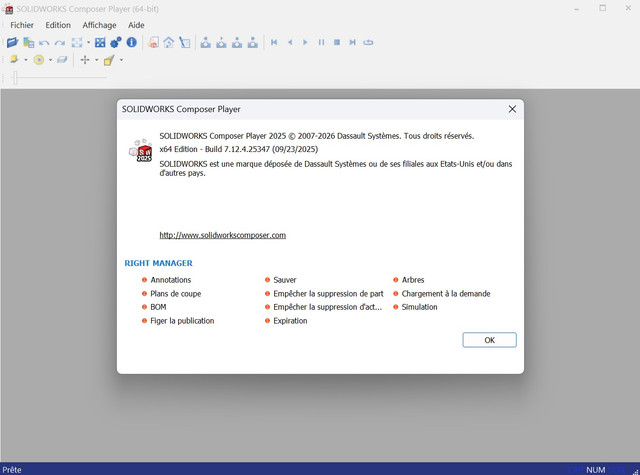This screenshot has width=640, height=475.
Task: Jump to animation end with forward icon
Action: 353,42
